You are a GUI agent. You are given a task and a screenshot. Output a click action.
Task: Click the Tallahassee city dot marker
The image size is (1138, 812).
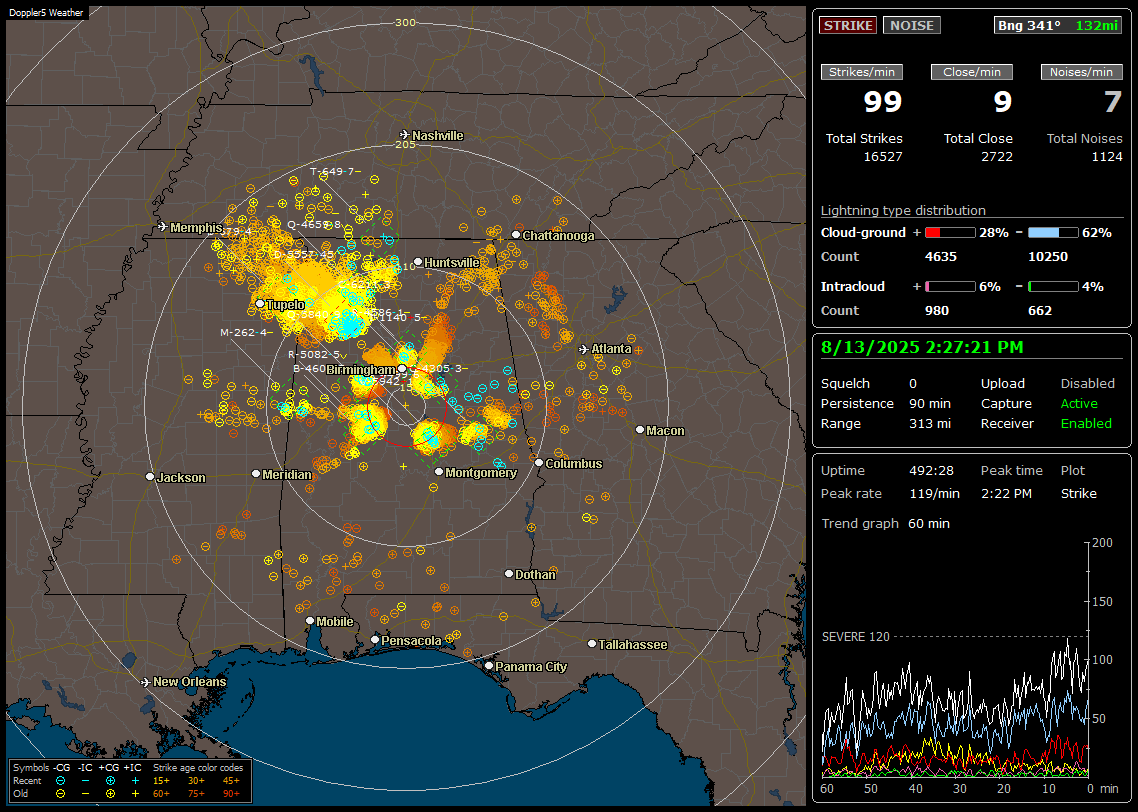point(592,644)
